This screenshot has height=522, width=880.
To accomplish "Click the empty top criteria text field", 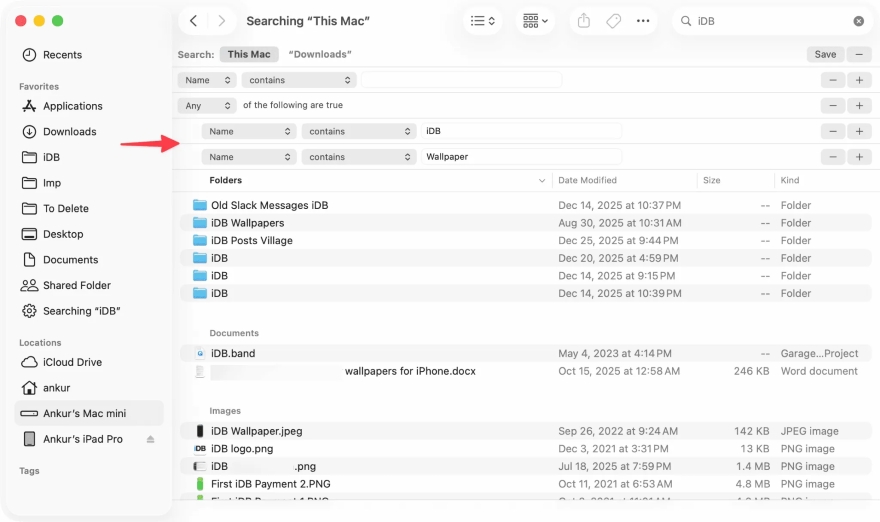I will [461, 80].
